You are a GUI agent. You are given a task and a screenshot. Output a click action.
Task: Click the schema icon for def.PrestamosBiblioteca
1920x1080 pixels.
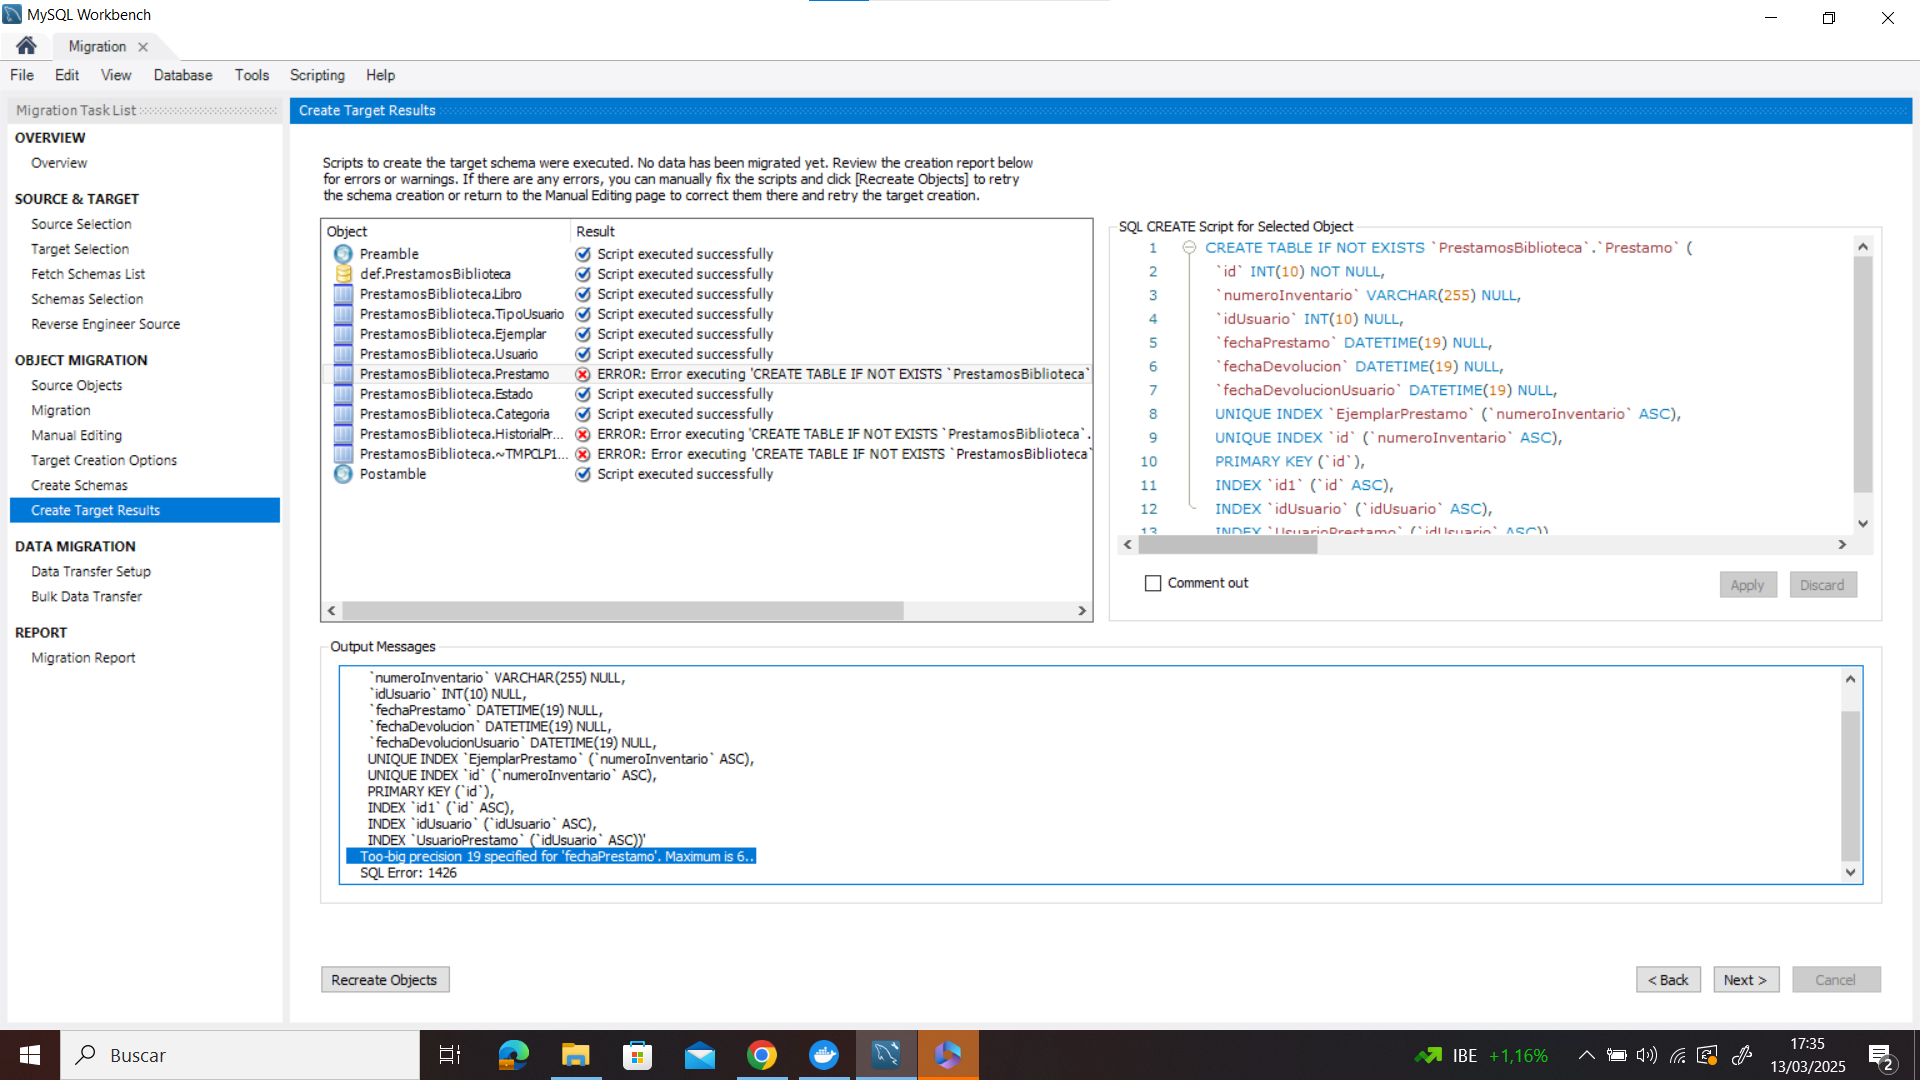pyautogui.click(x=343, y=273)
